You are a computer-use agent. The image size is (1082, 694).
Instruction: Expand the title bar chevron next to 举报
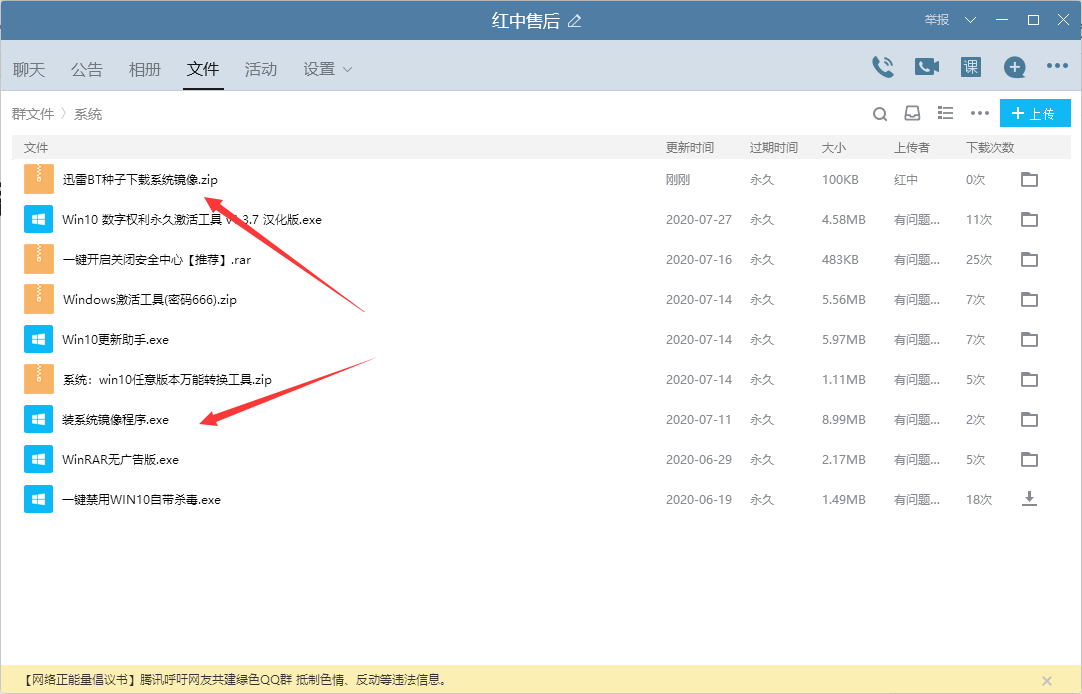coord(970,20)
